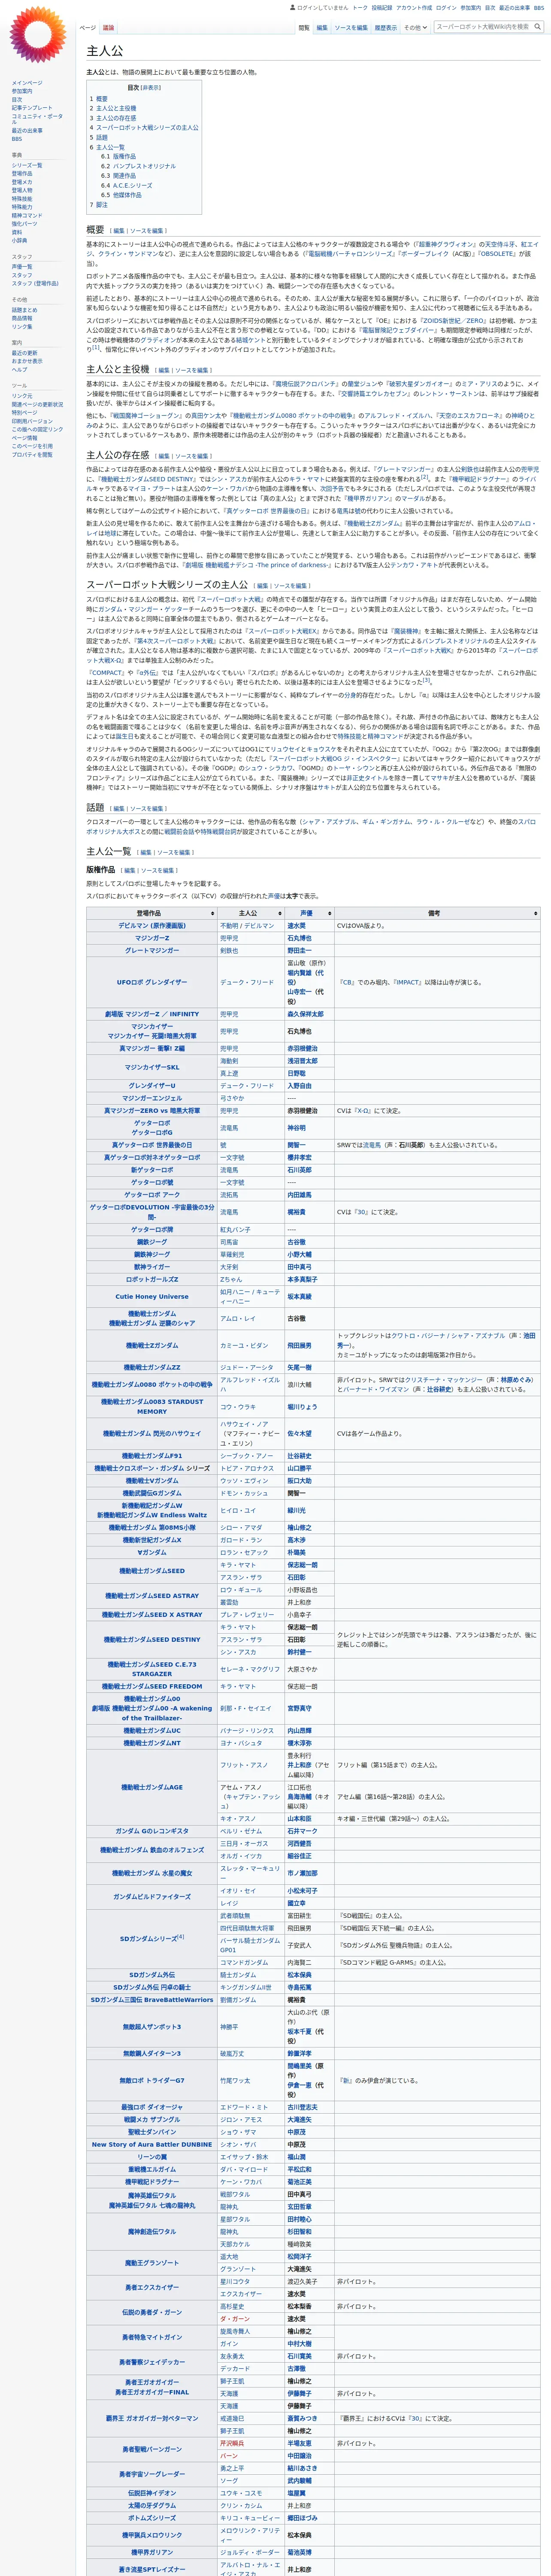Open コミュニティ・ポータル in the sidebar
Screen dimensions: 551x2576
point(37,119)
